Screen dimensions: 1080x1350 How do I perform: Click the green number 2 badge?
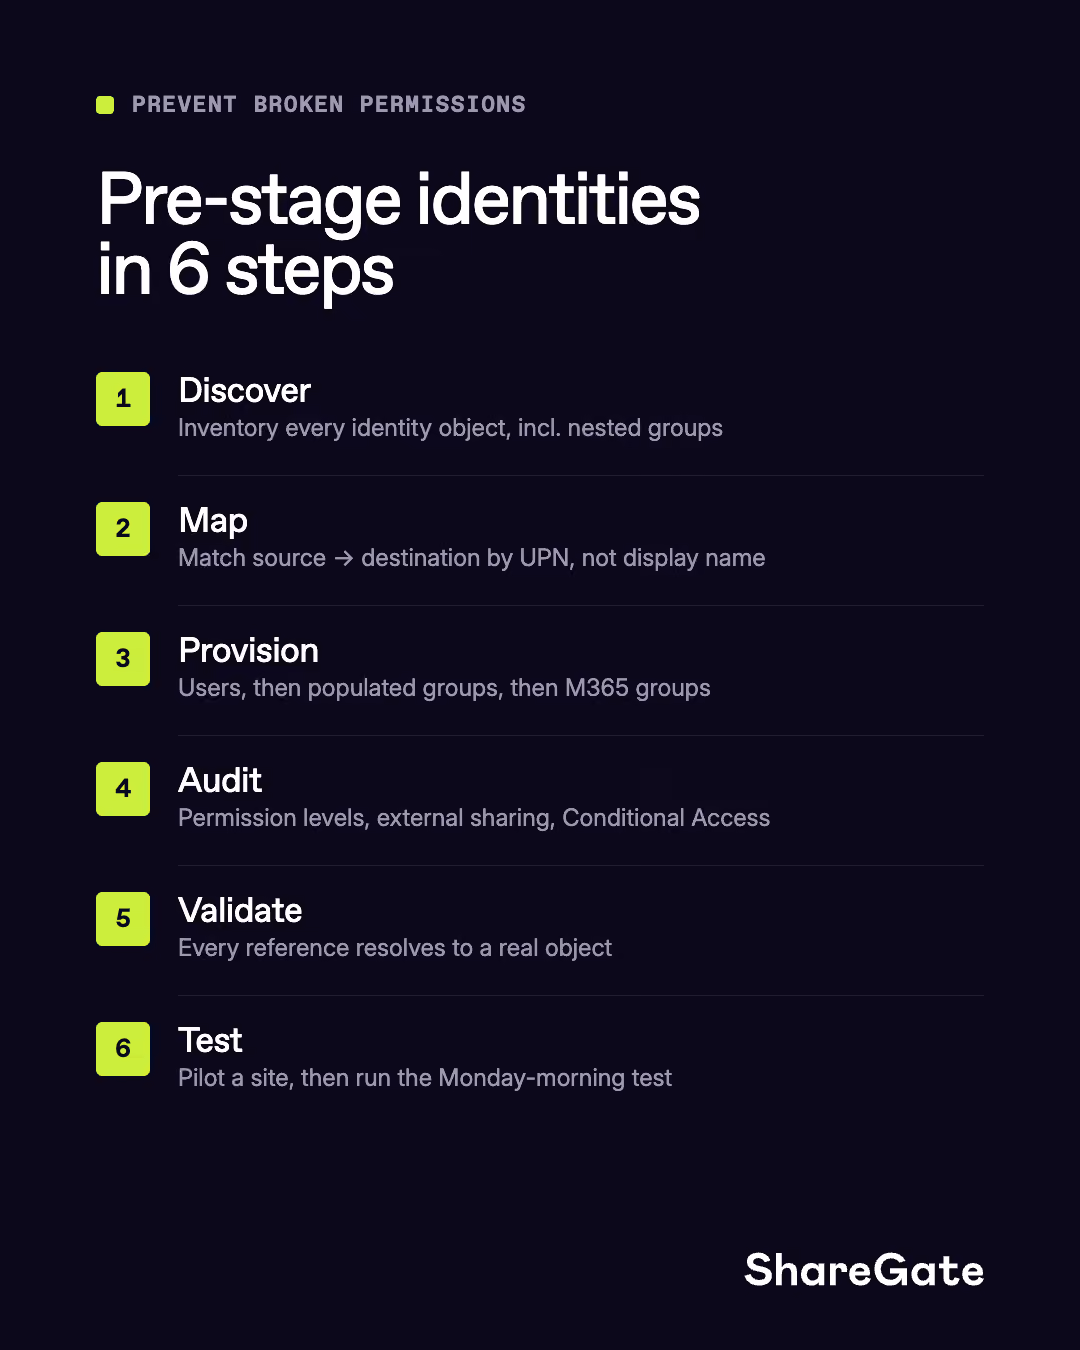coord(123,529)
